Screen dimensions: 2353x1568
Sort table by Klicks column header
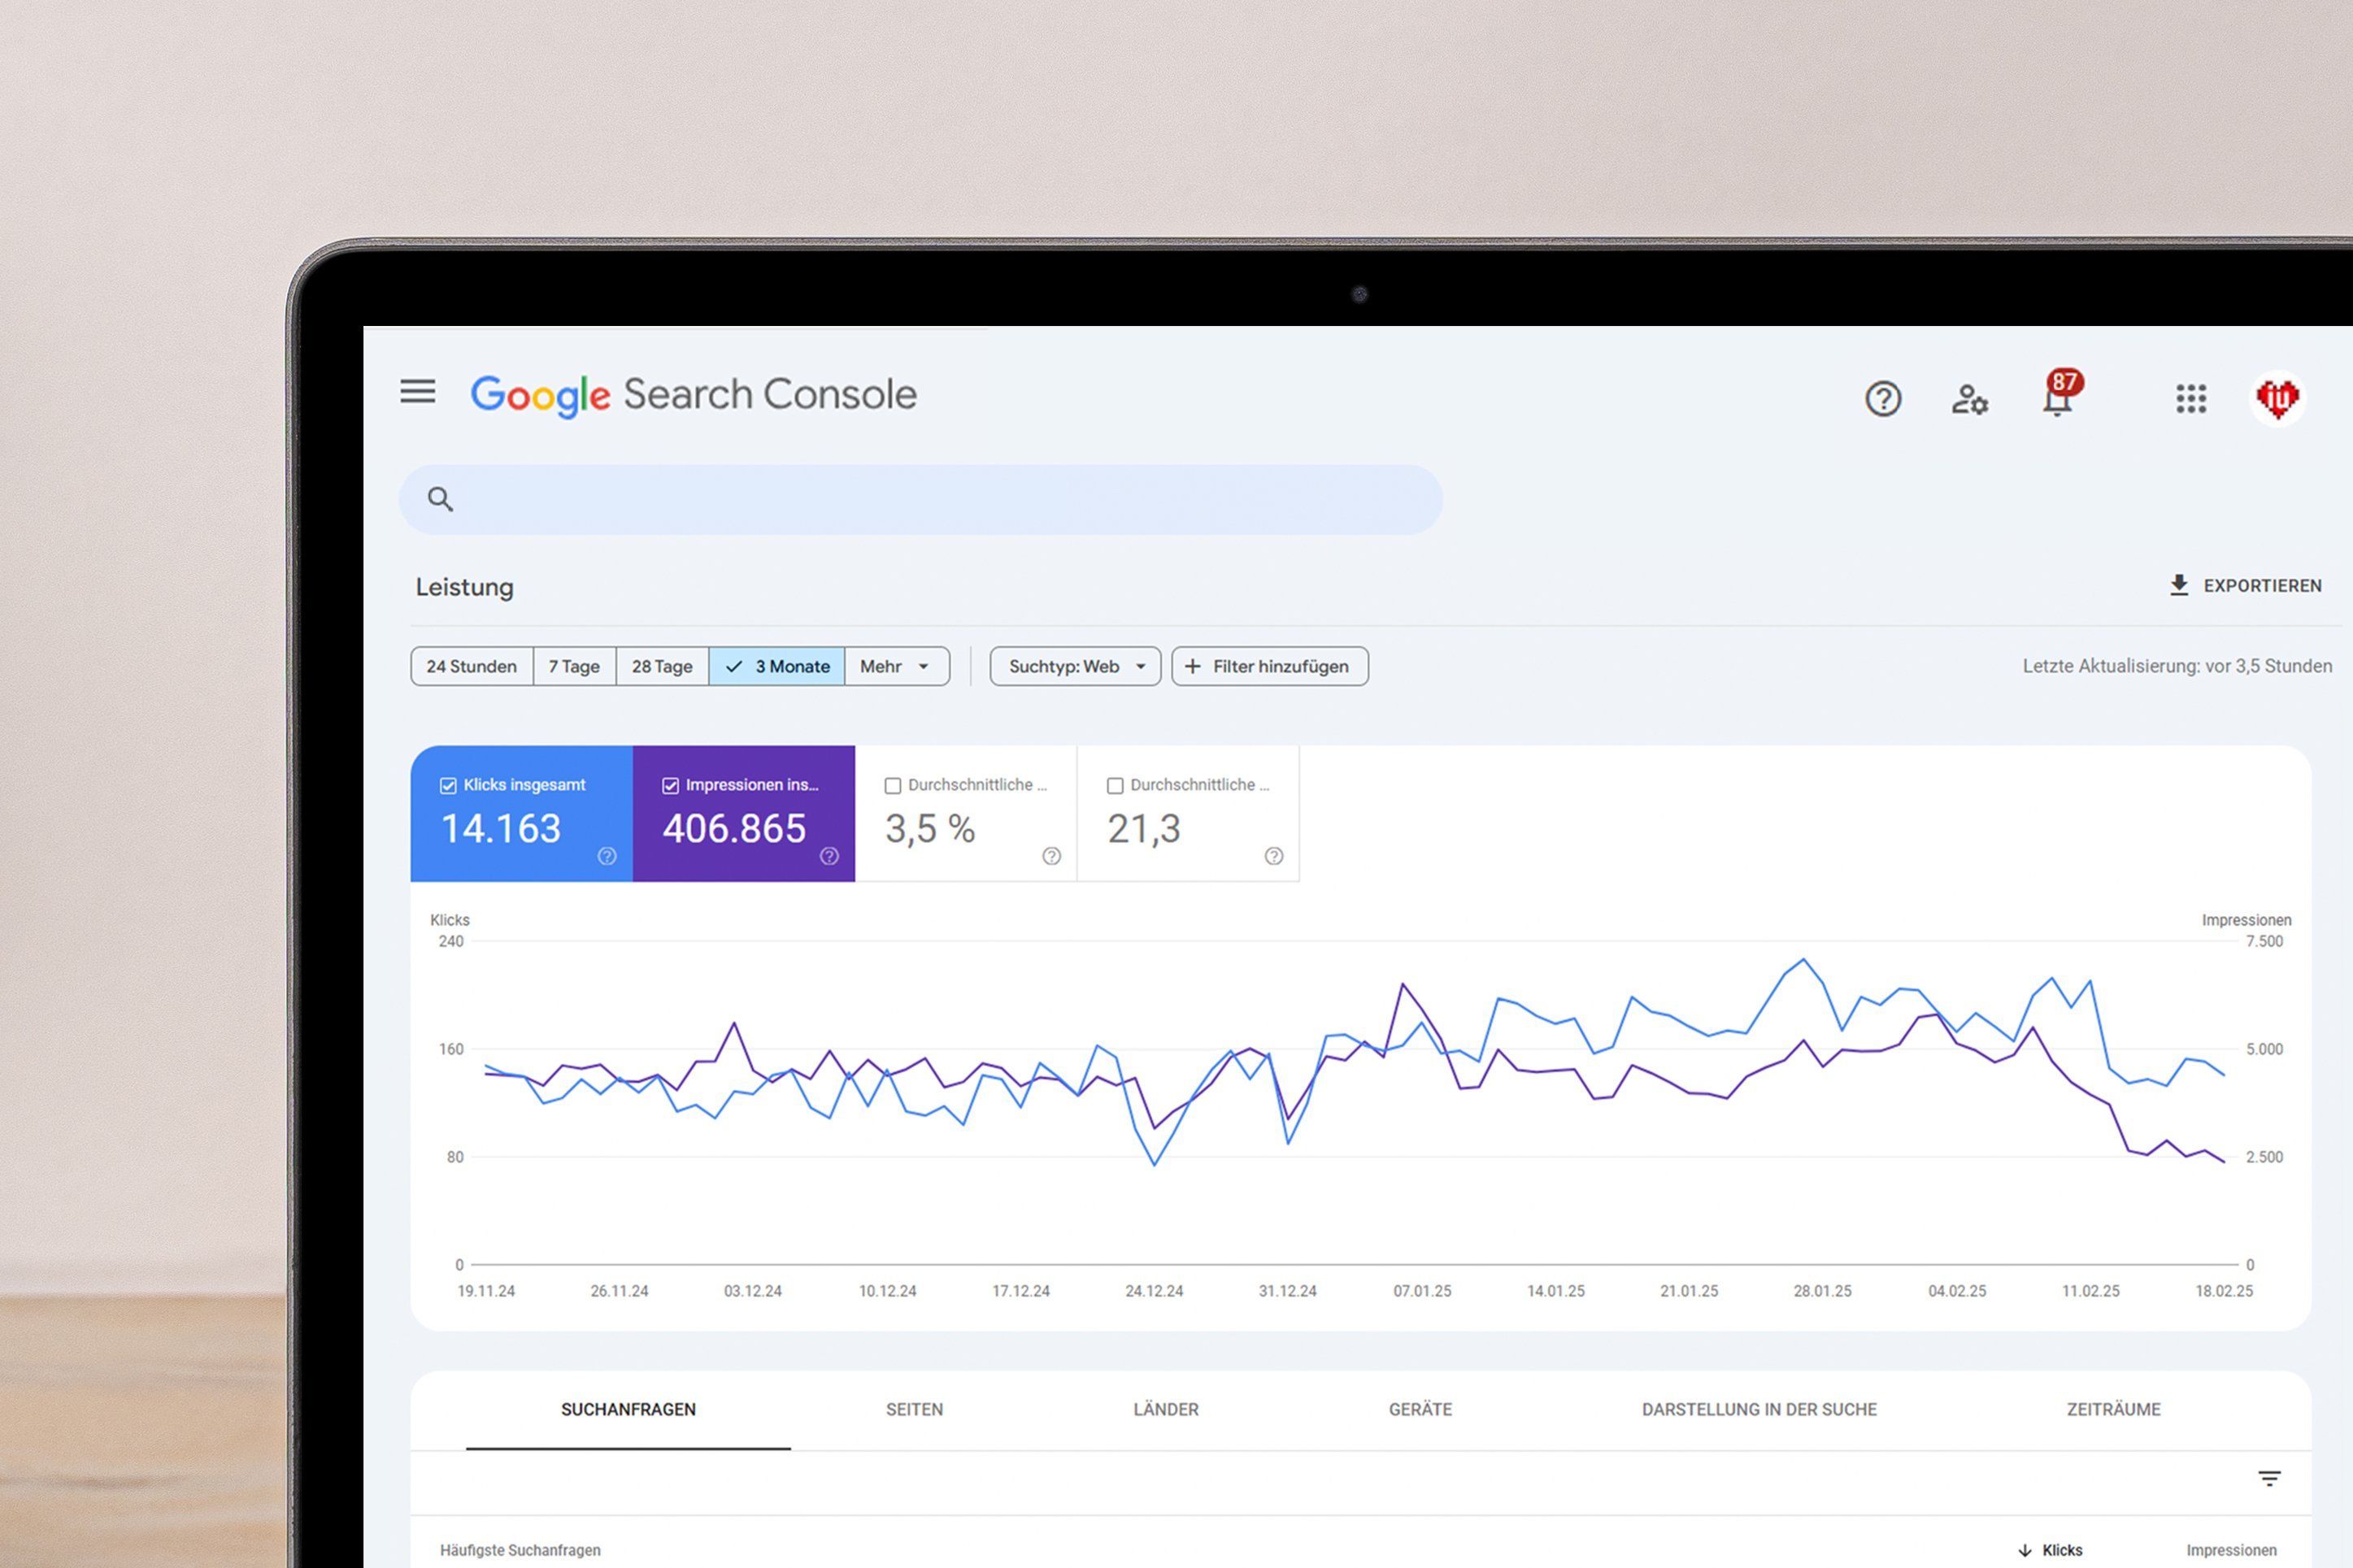(x=2050, y=1550)
